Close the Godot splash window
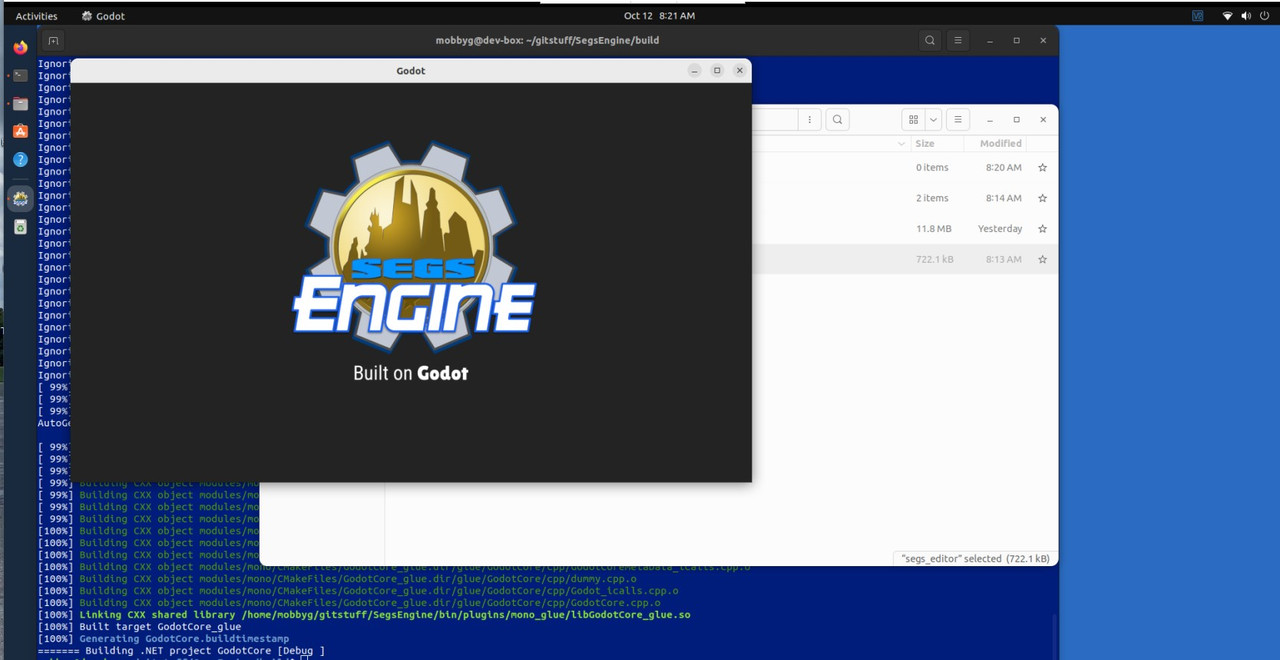 tap(740, 71)
